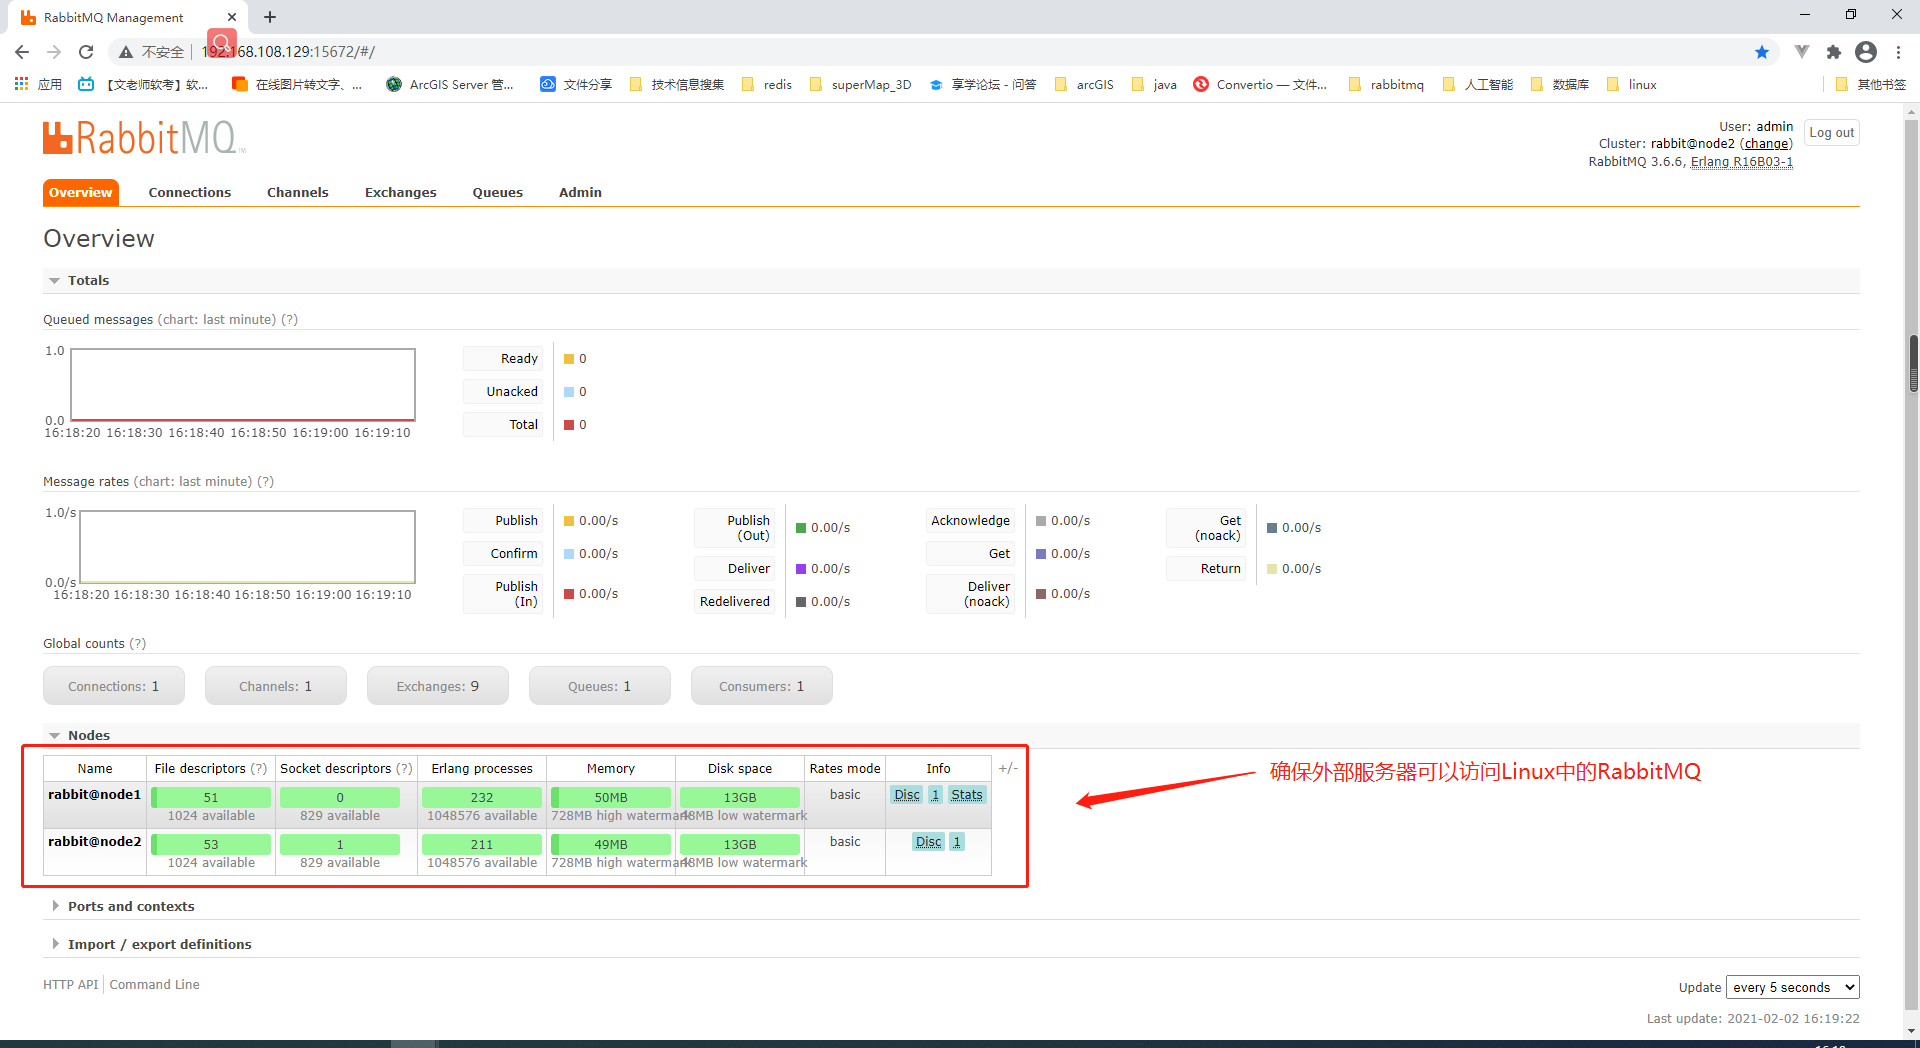This screenshot has height=1048, width=1920.
Task: Click the Queues: 1 count button
Action: [x=600, y=686]
